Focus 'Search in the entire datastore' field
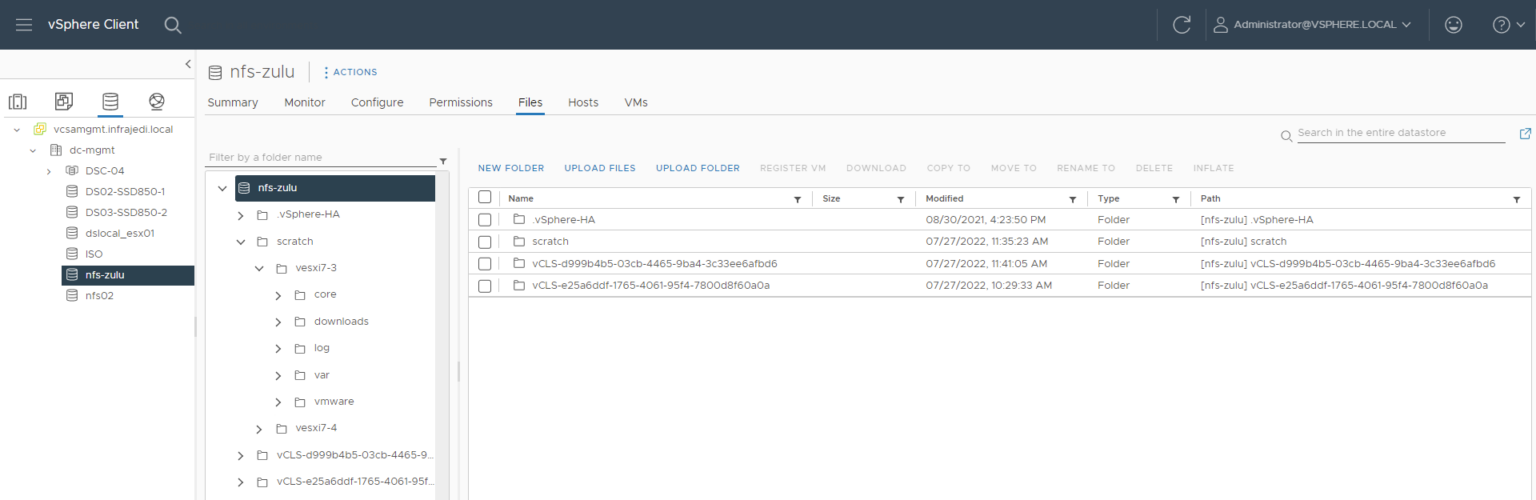The width and height of the screenshot is (1536, 500). click(x=1399, y=133)
